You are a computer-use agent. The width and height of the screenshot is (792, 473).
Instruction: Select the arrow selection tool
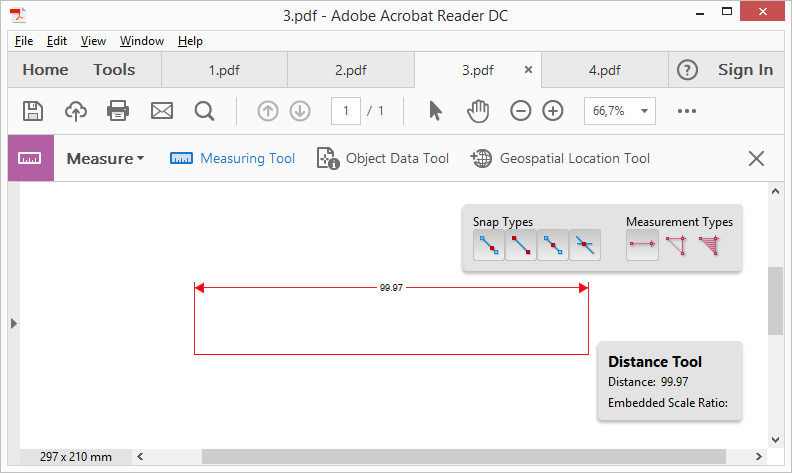[435, 111]
